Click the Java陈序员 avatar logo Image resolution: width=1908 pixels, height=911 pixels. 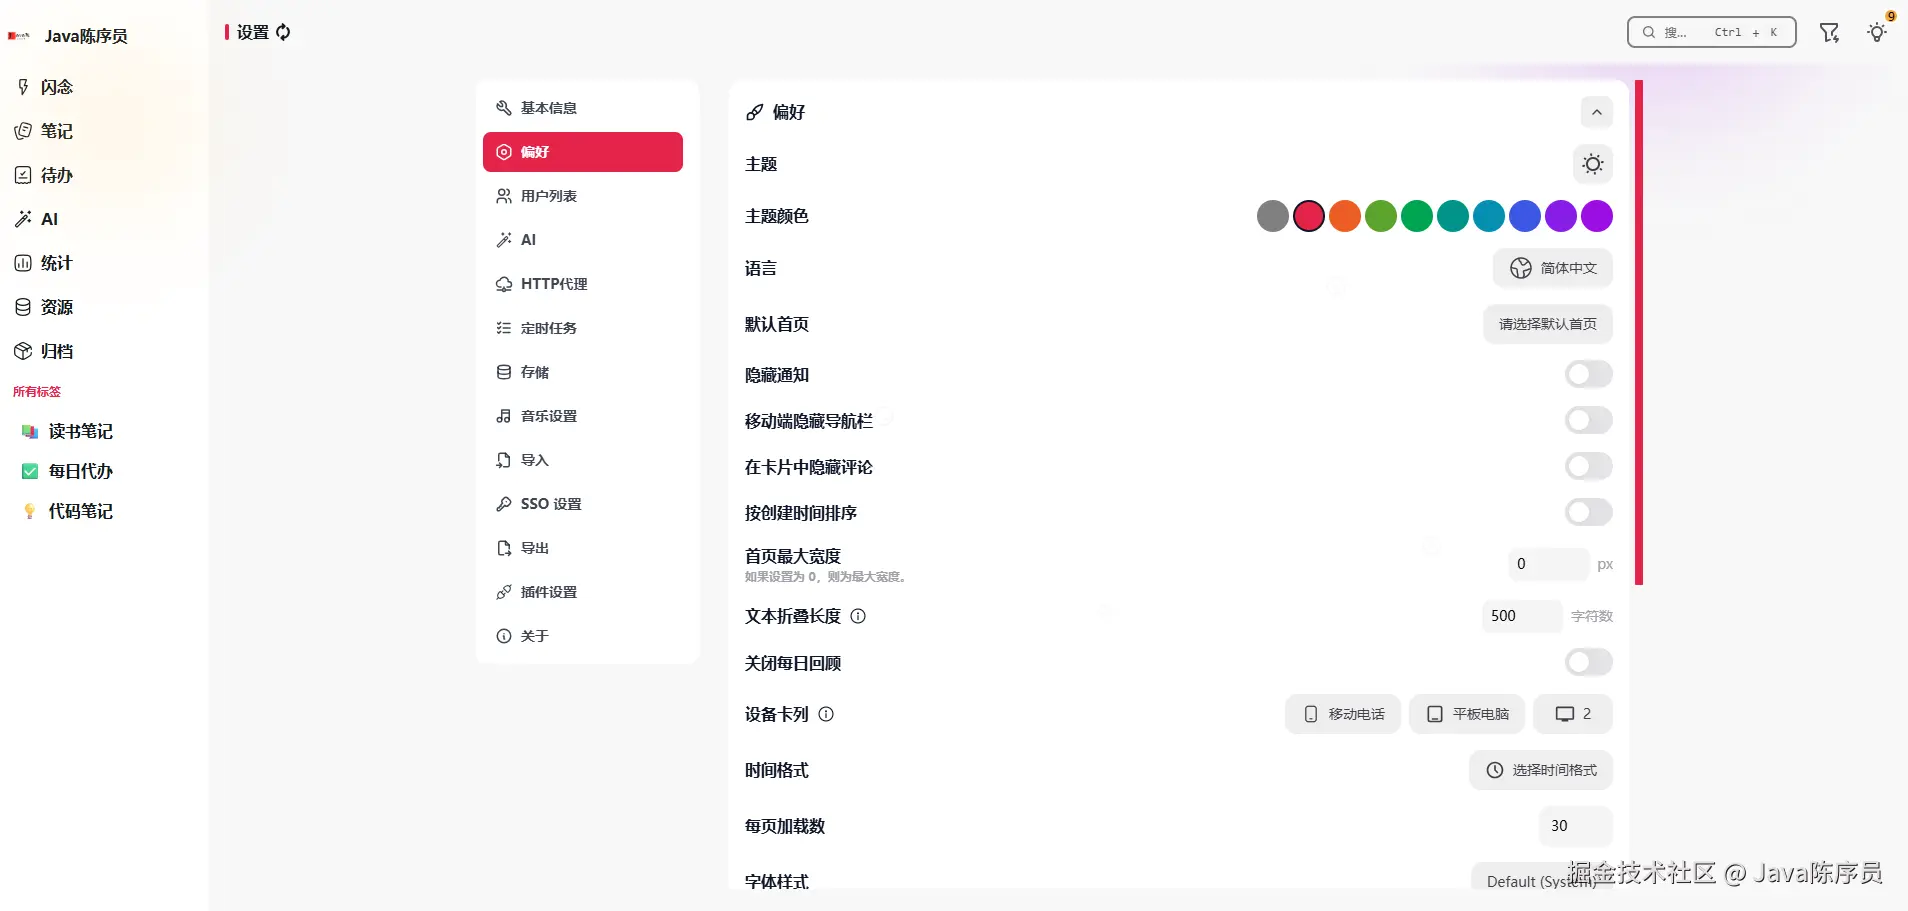[x=19, y=36]
